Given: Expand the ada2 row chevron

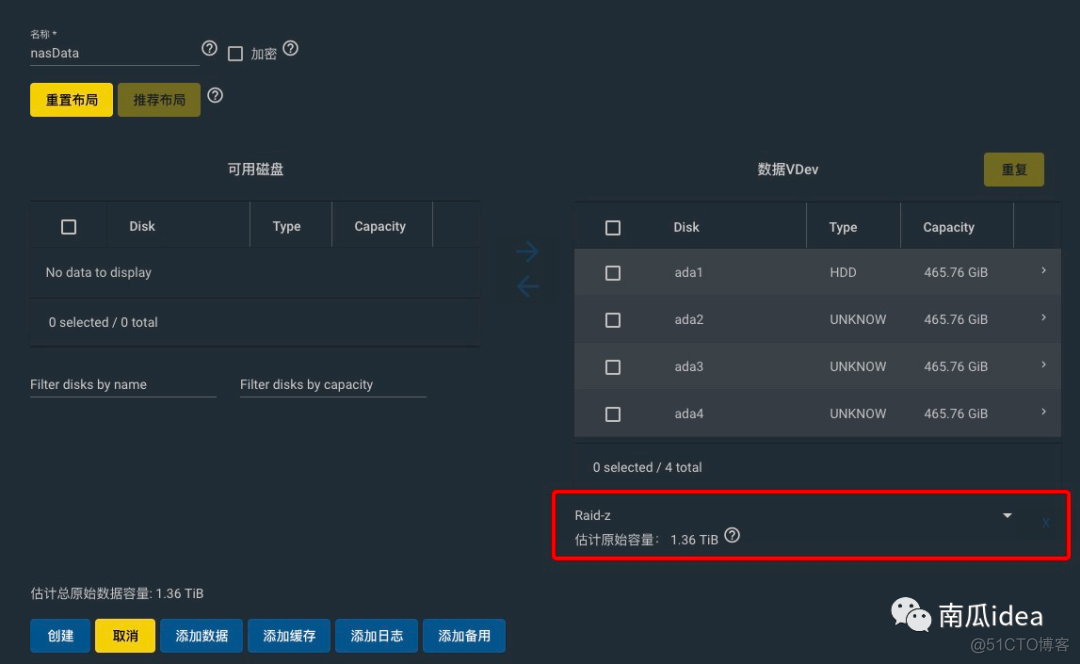Looking at the screenshot, I should [1043, 318].
